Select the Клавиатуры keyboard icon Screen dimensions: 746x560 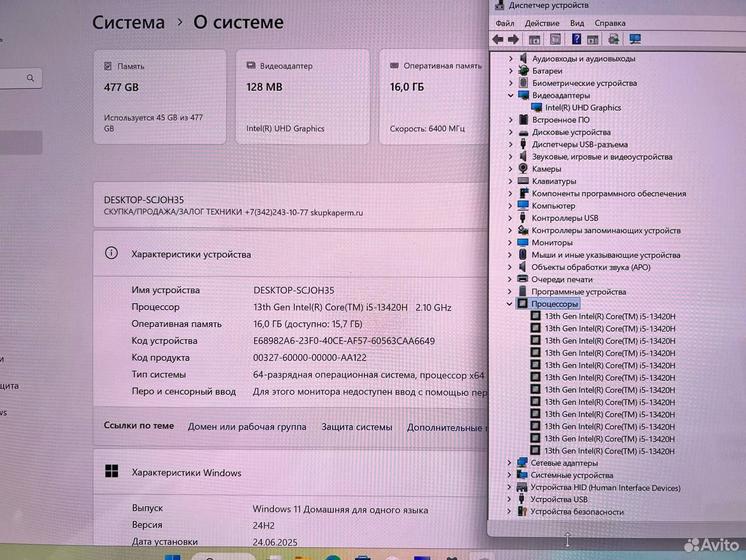[x=523, y=181]
